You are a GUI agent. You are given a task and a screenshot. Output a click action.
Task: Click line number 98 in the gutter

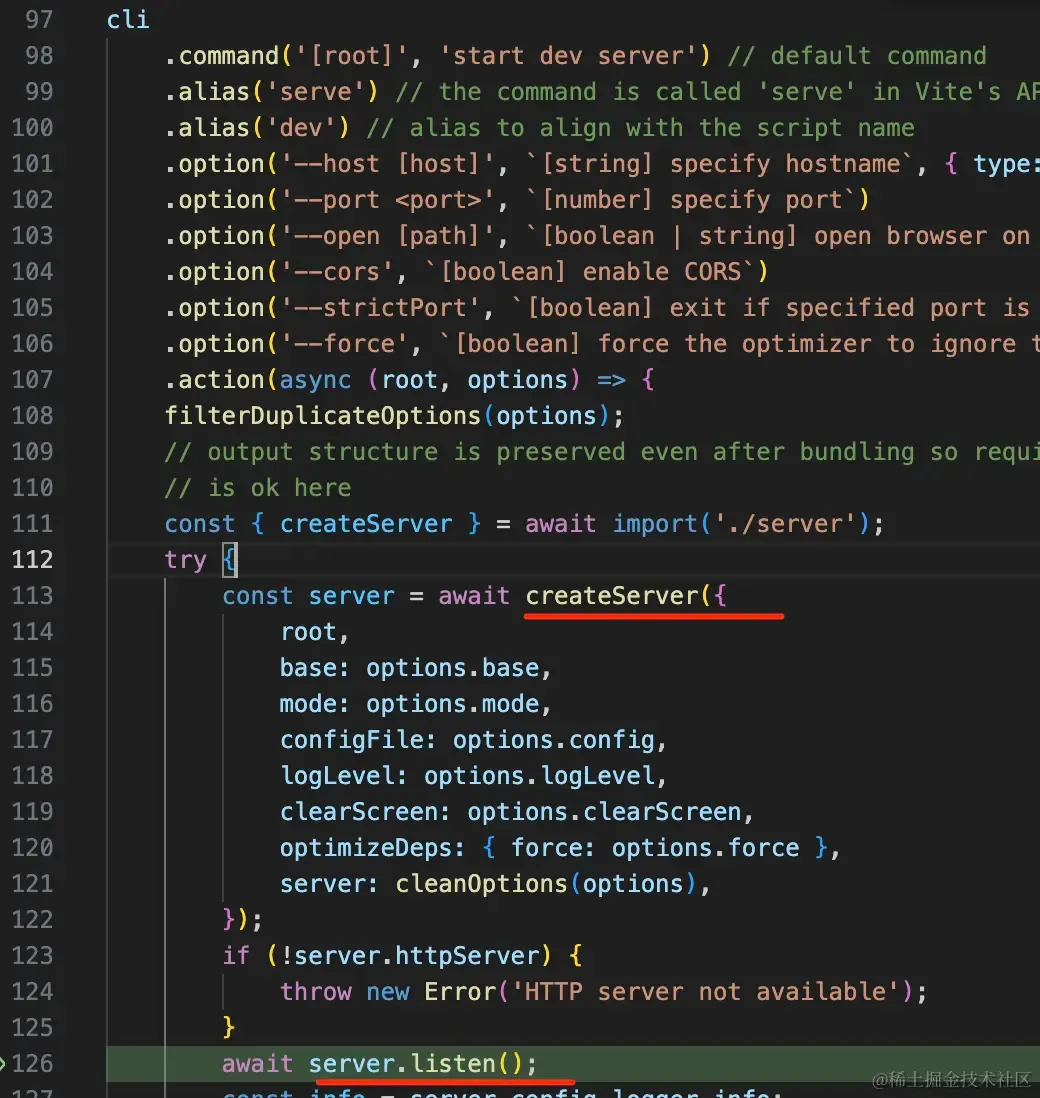[39, 55]
